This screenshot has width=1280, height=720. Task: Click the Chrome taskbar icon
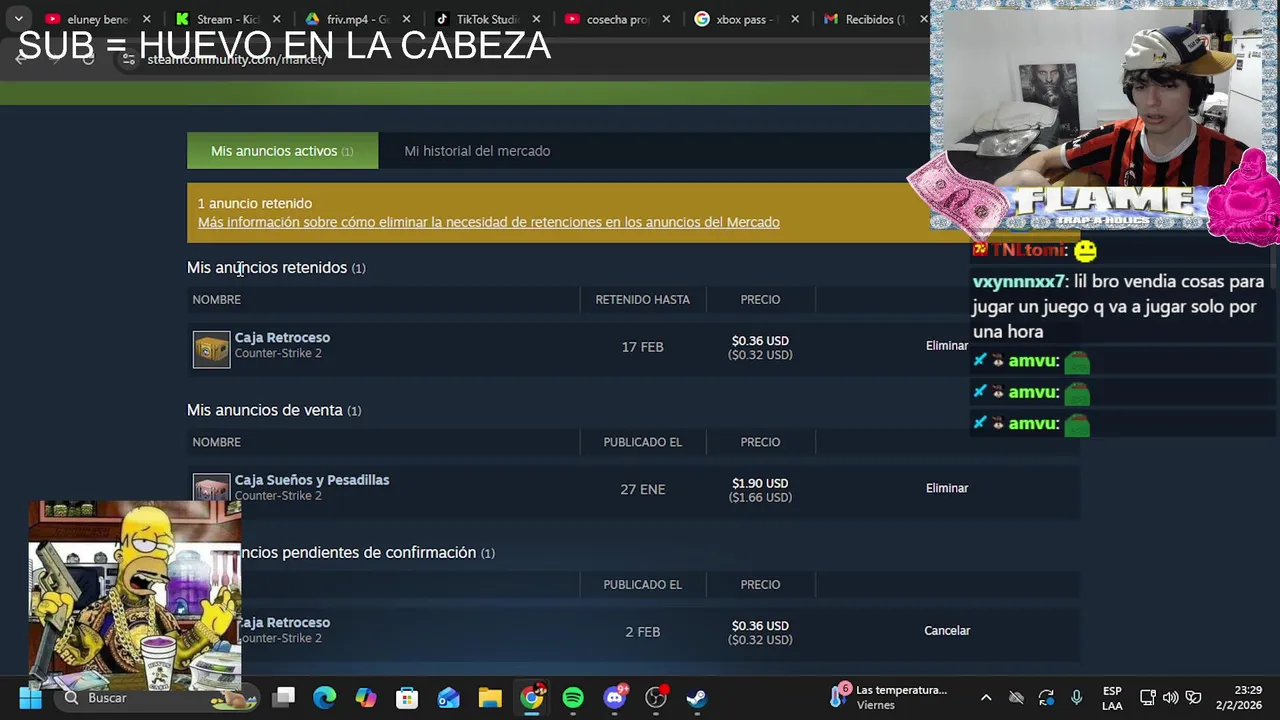(x=532, y=698)
